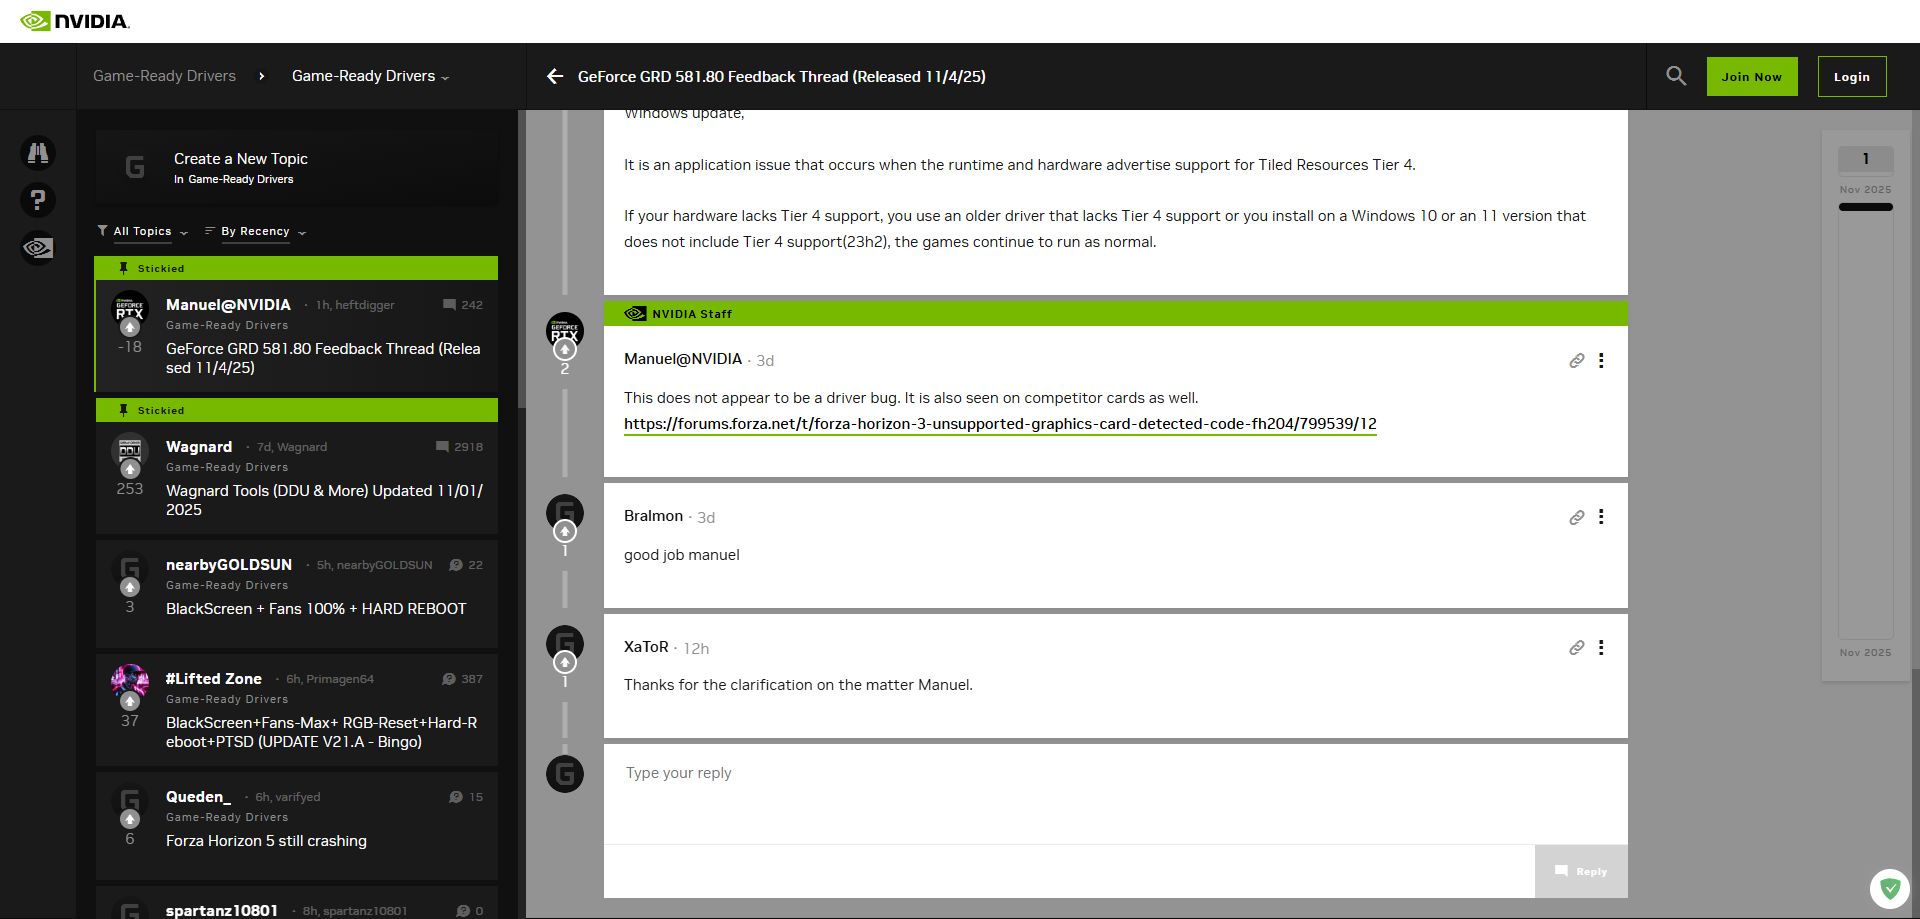
Task: Open the search magnifier icon
Action: [x=1676, y=76]
